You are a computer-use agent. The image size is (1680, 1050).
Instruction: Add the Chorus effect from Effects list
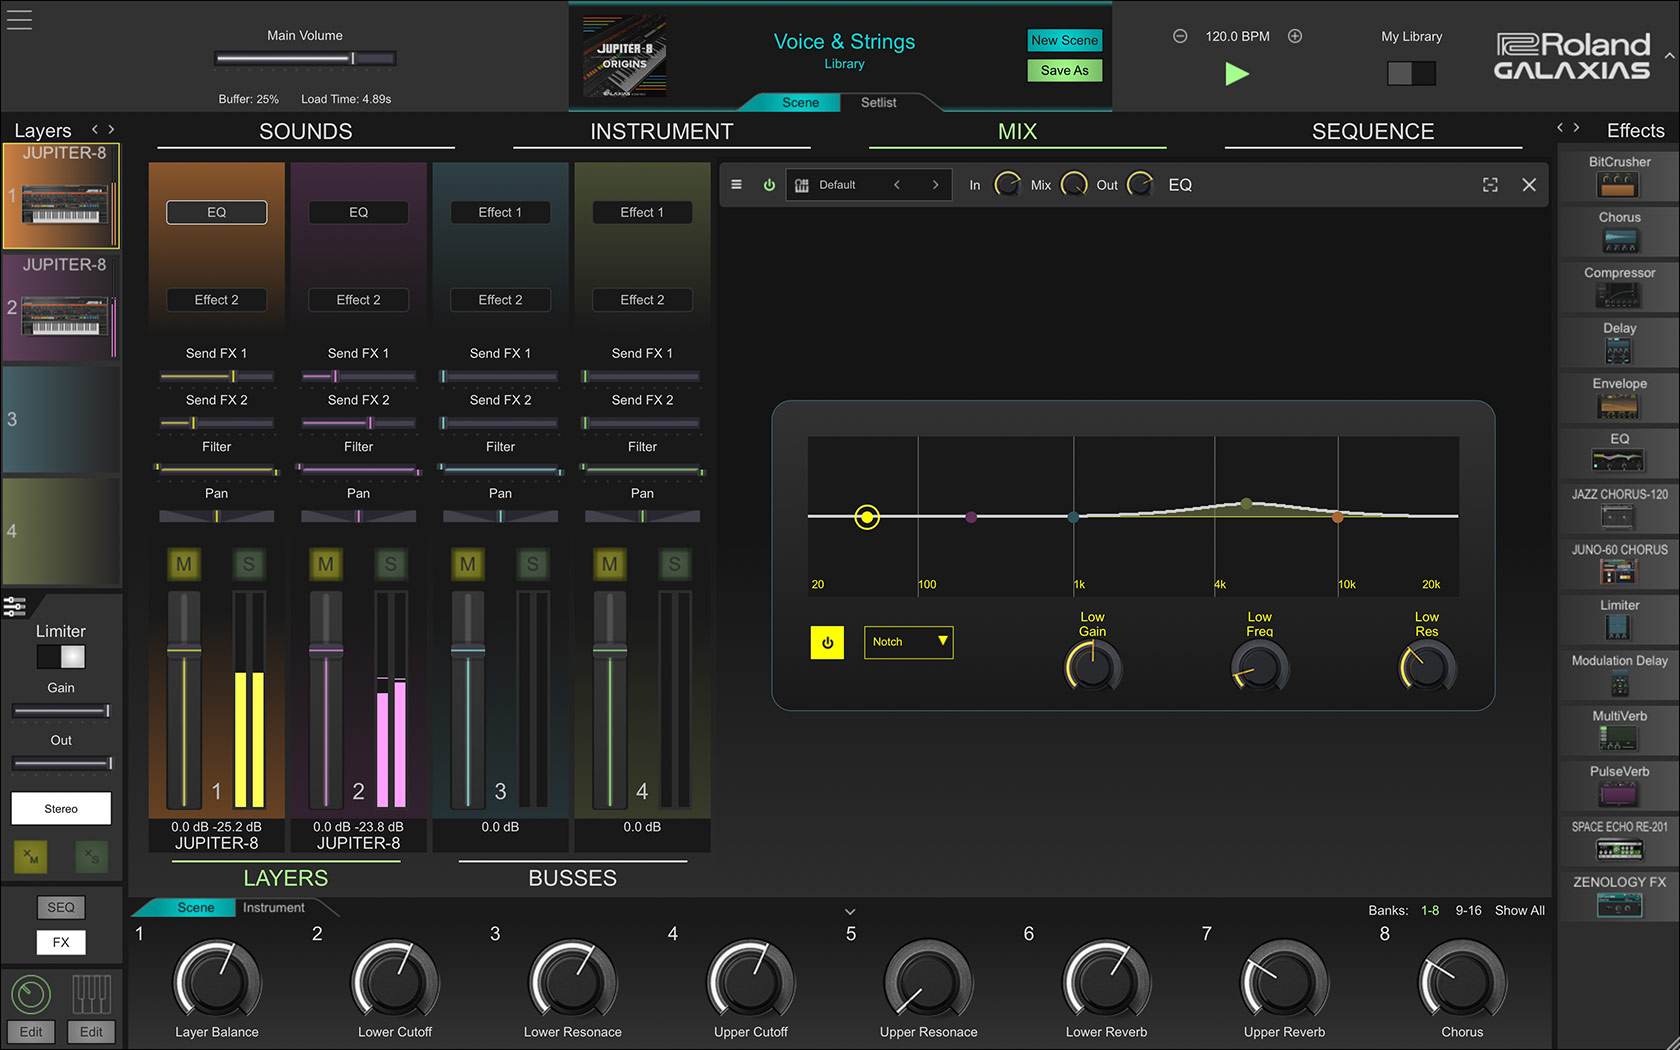1618,231
